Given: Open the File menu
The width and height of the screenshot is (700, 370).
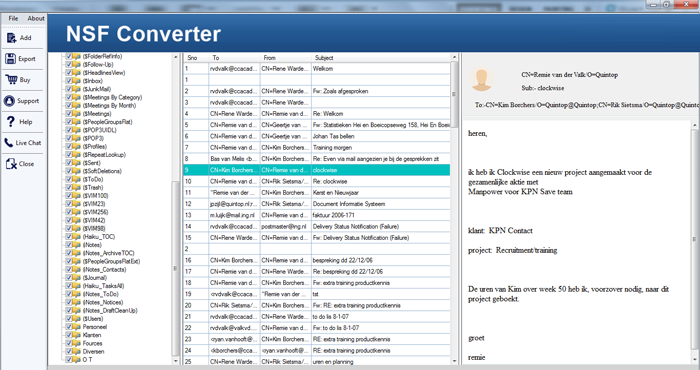Looking at the screenshot, I should click(x=13, y=18).
